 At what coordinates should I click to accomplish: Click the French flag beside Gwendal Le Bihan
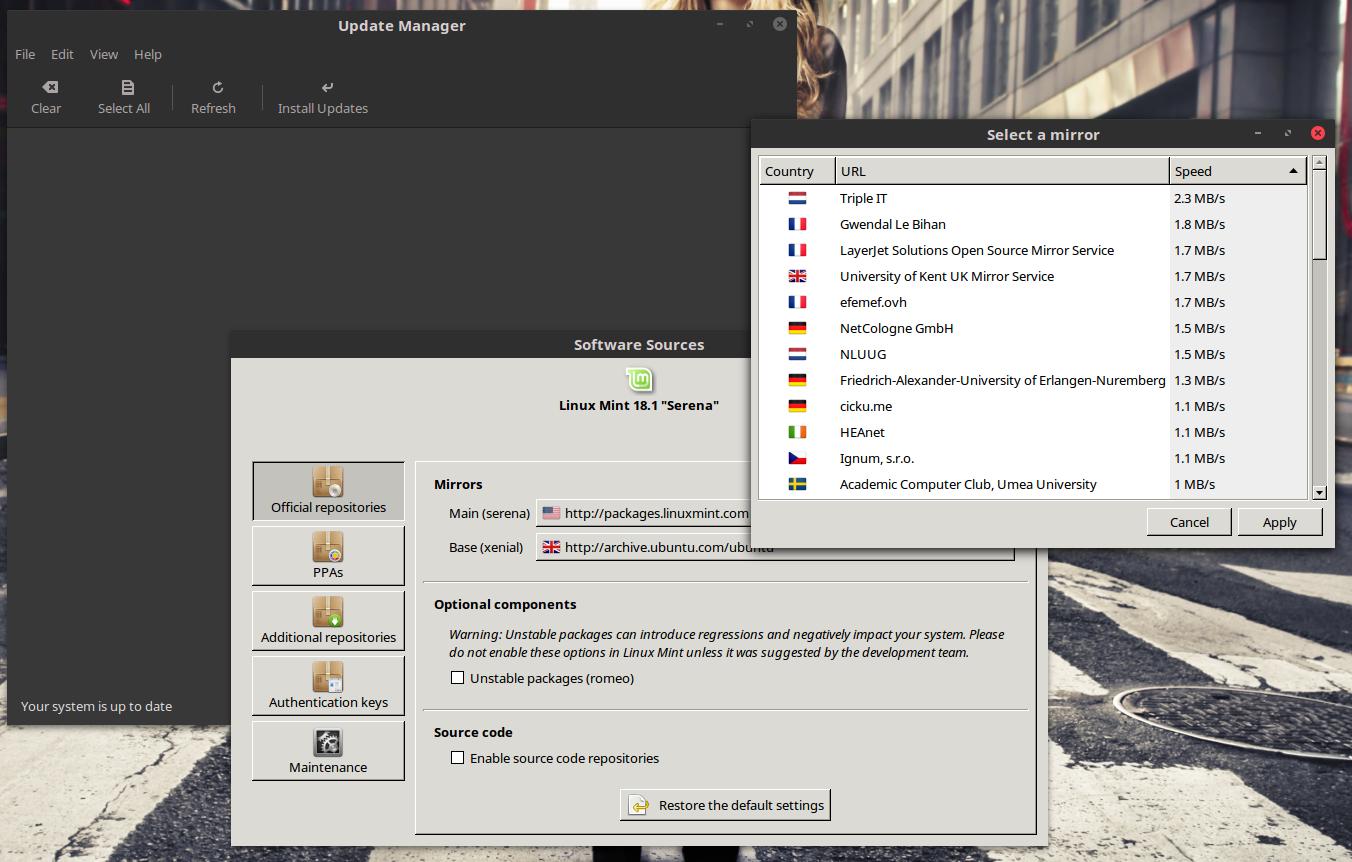tap(797, 224)
